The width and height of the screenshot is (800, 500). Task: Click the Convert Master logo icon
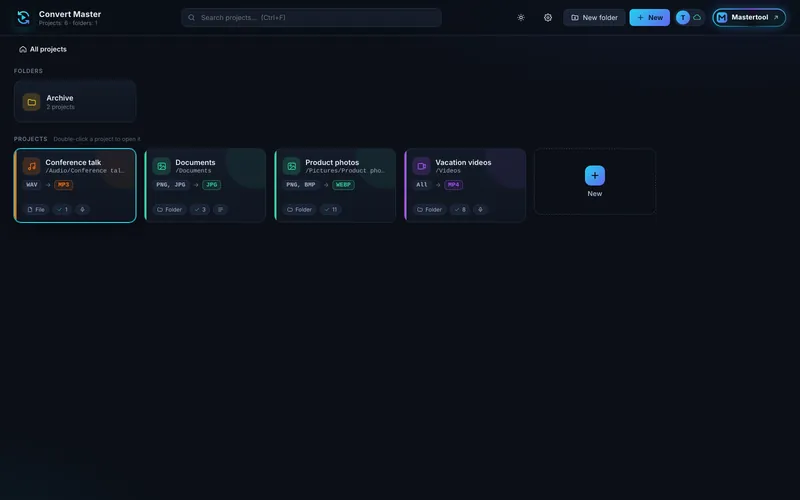point(23,17)
